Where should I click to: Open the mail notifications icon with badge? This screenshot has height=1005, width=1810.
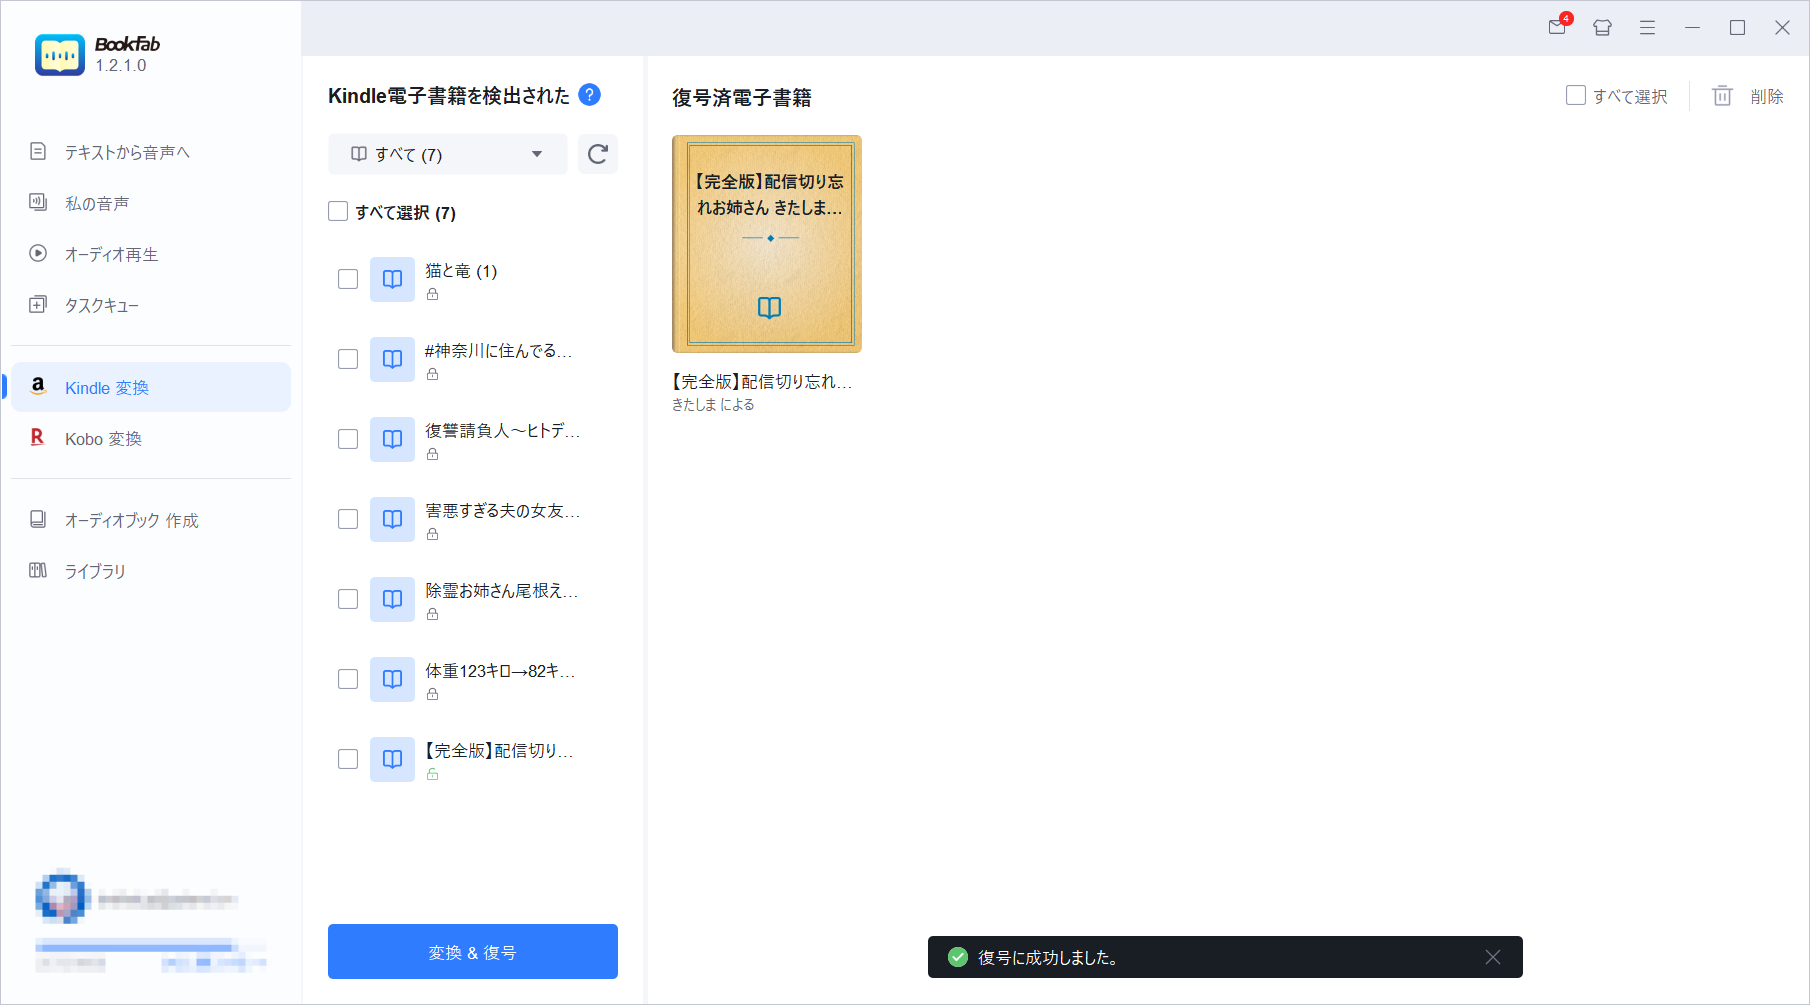1556,28
